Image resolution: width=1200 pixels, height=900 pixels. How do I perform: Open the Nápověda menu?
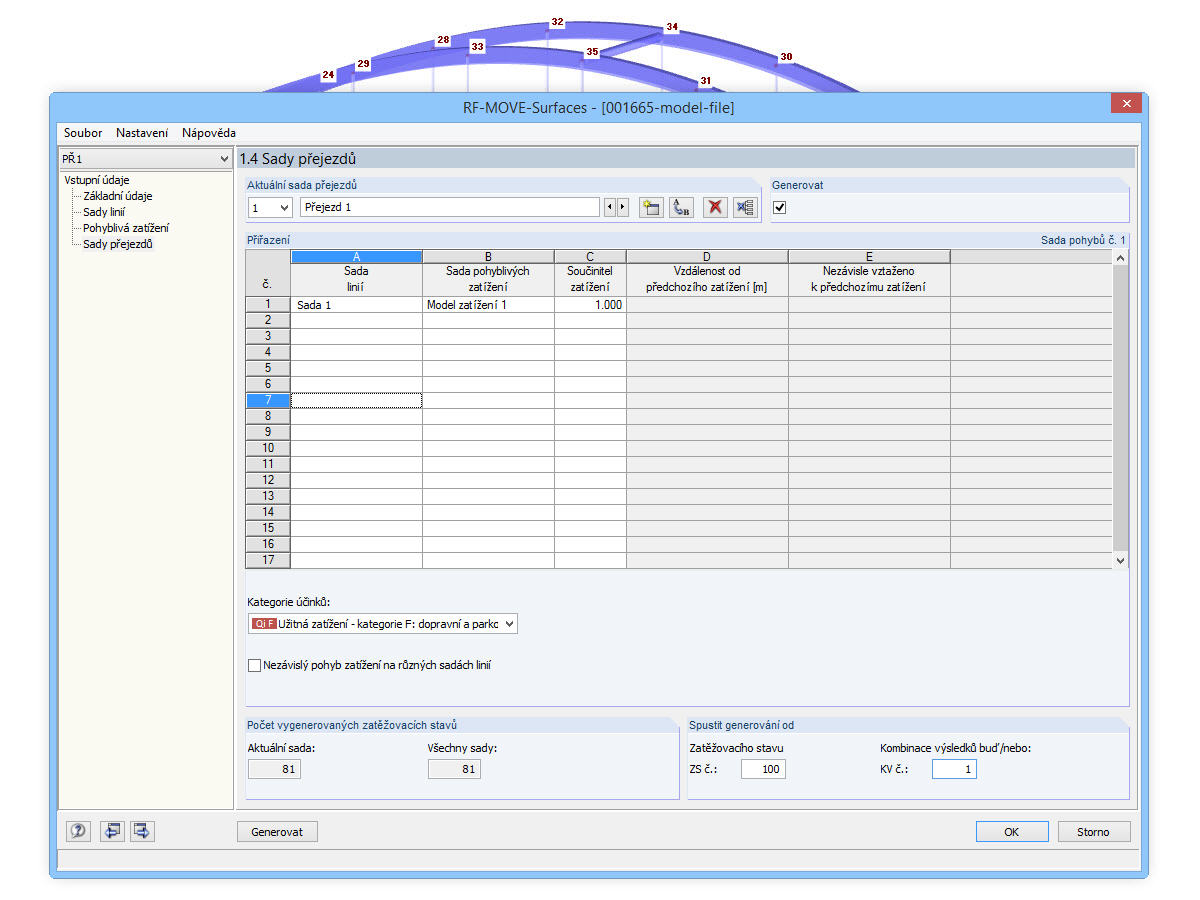(209, 133)
